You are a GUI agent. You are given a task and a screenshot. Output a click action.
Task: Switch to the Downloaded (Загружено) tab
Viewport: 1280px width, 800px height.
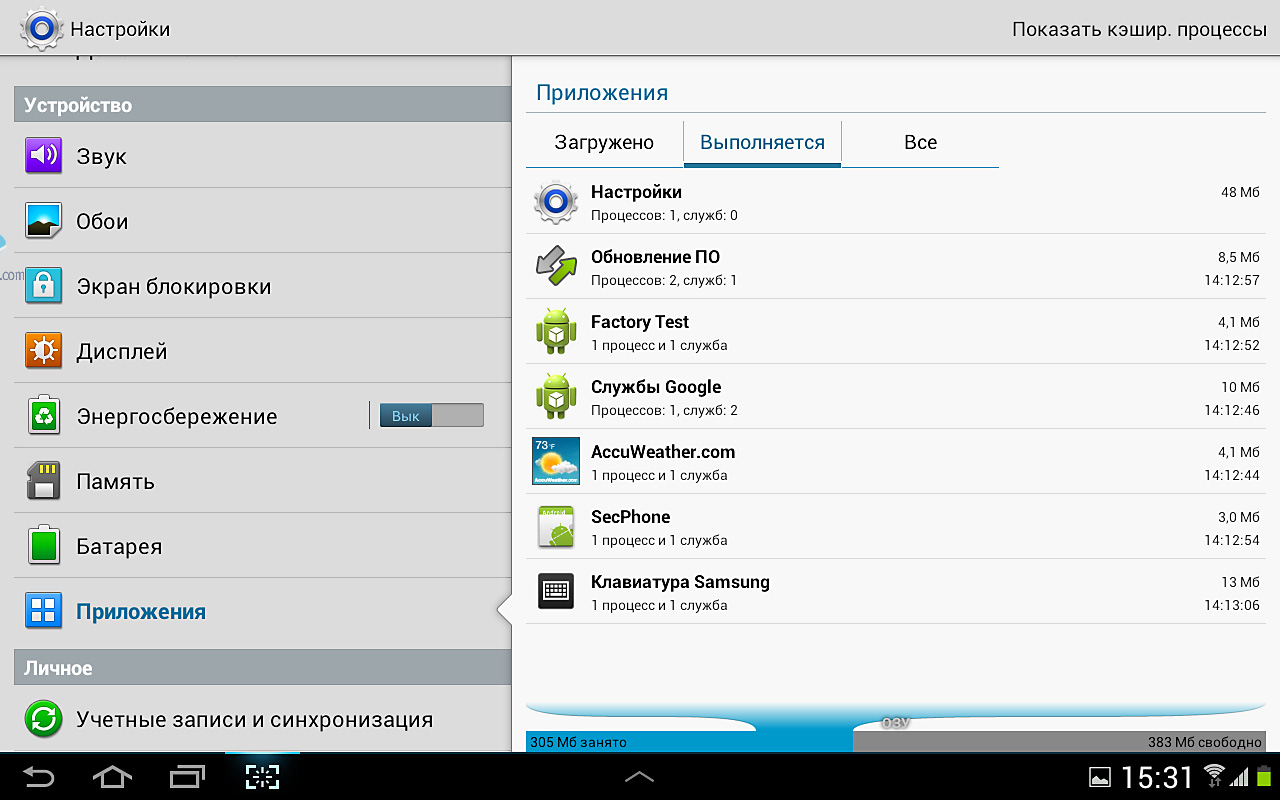point(604,143)
